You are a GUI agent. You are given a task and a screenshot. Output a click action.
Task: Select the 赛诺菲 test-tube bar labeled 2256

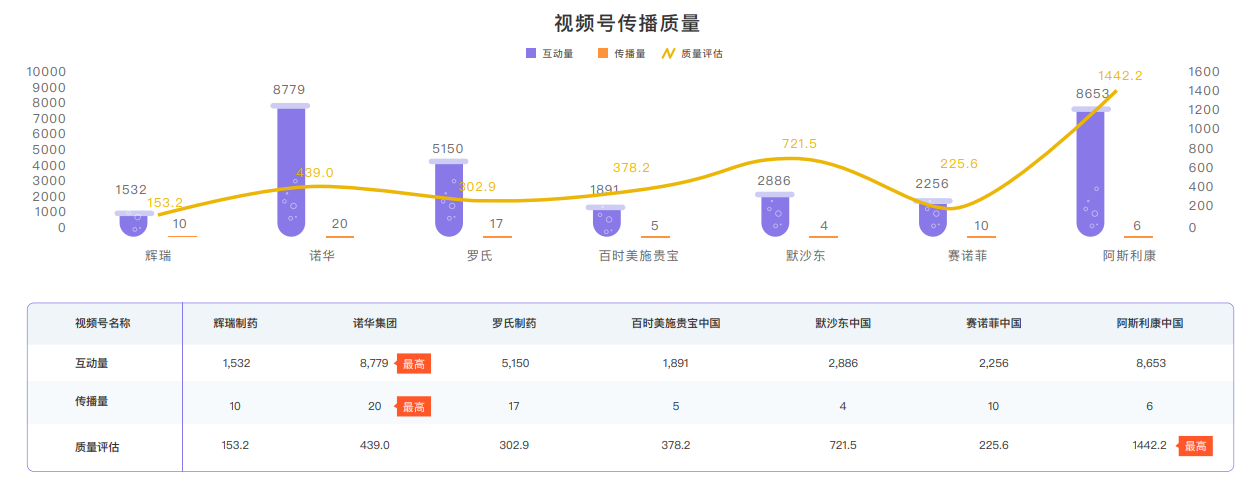tap(933, 219)
